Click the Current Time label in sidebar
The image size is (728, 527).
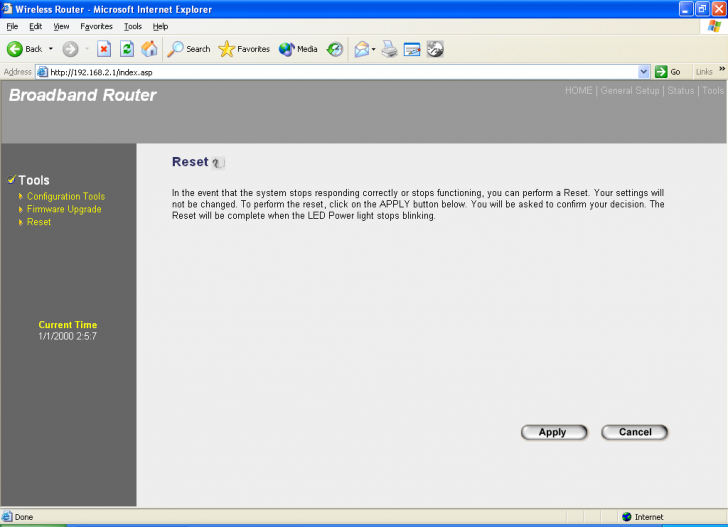pyautogui.click(x=68, y=325)
